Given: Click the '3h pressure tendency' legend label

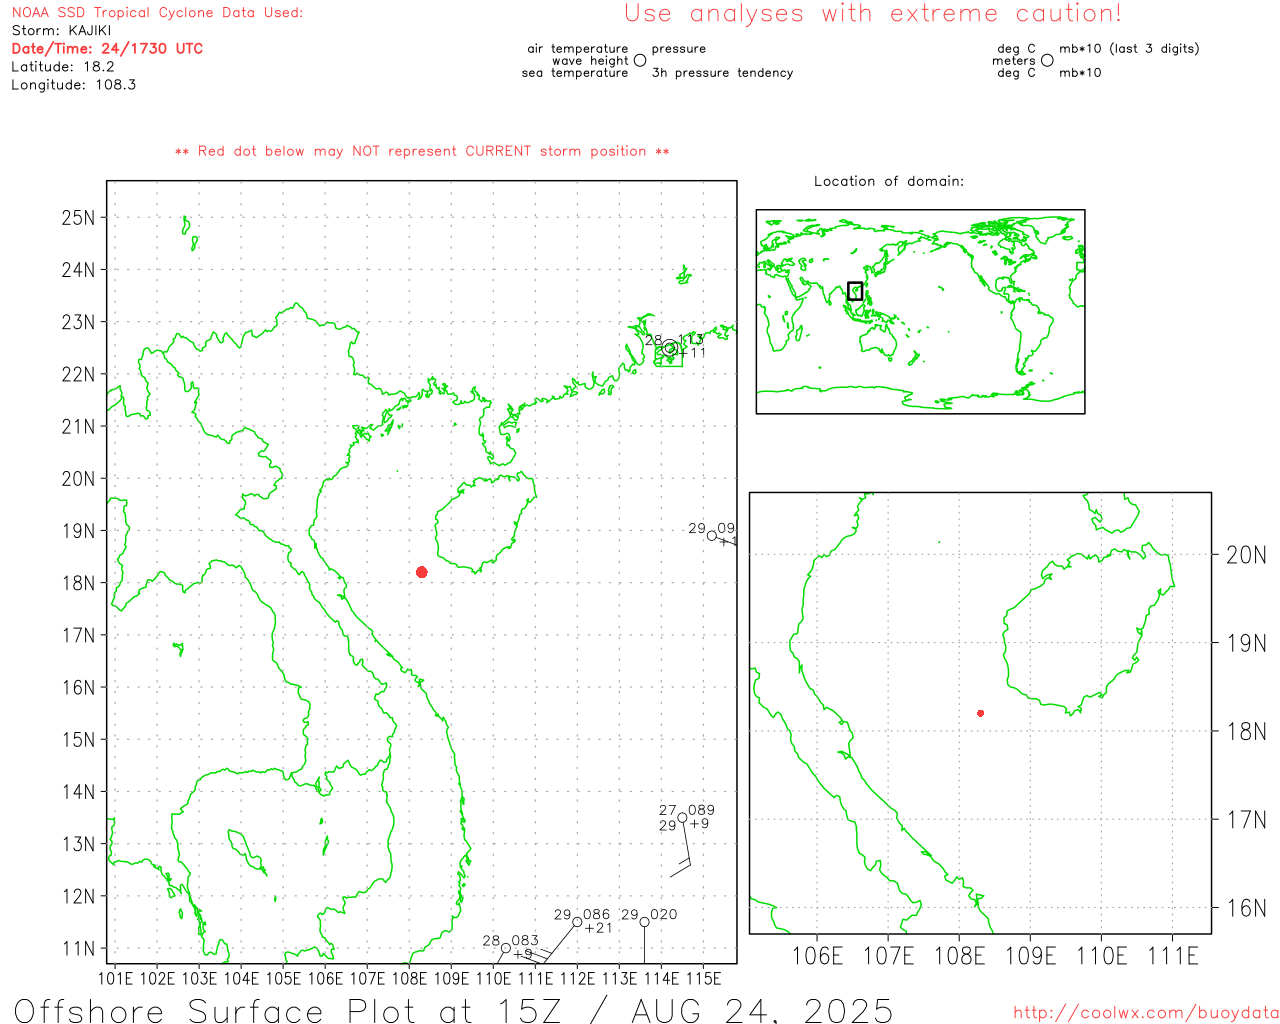Looking at the screenshot, I should [722, 73].
